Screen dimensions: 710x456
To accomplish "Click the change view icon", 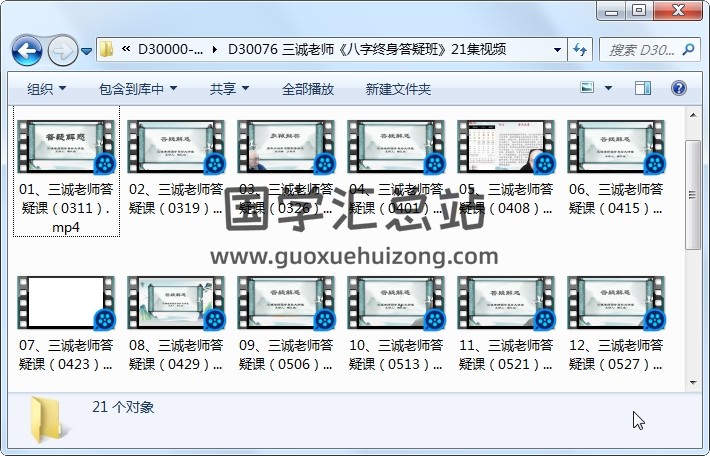I will pos(588,88).
